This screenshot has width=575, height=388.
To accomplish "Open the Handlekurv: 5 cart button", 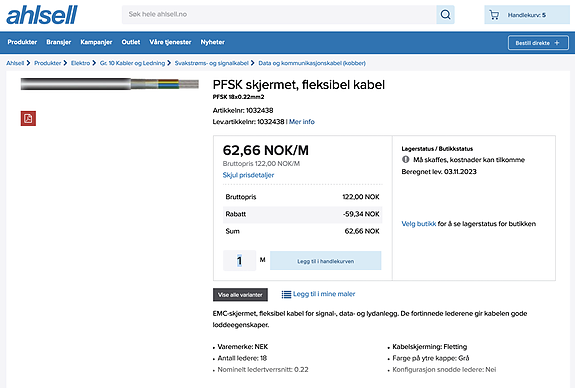I will click(x=527, y=15).
